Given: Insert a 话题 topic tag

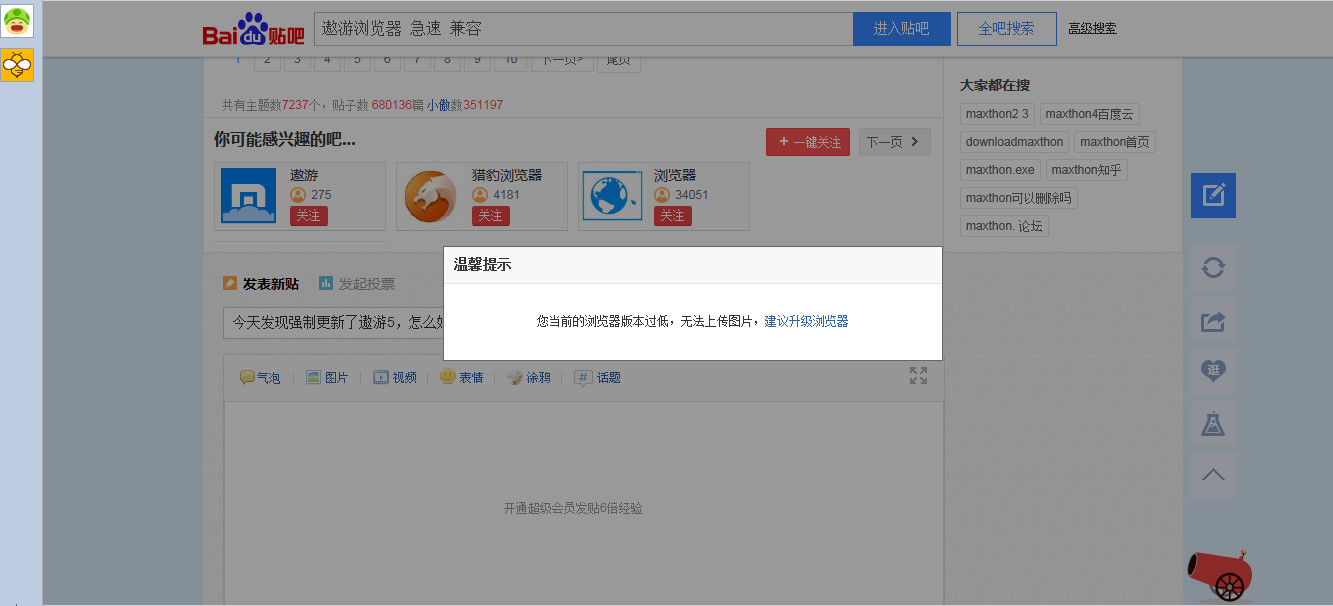Looking at the screenshot, I should click(x=598, y=377).
